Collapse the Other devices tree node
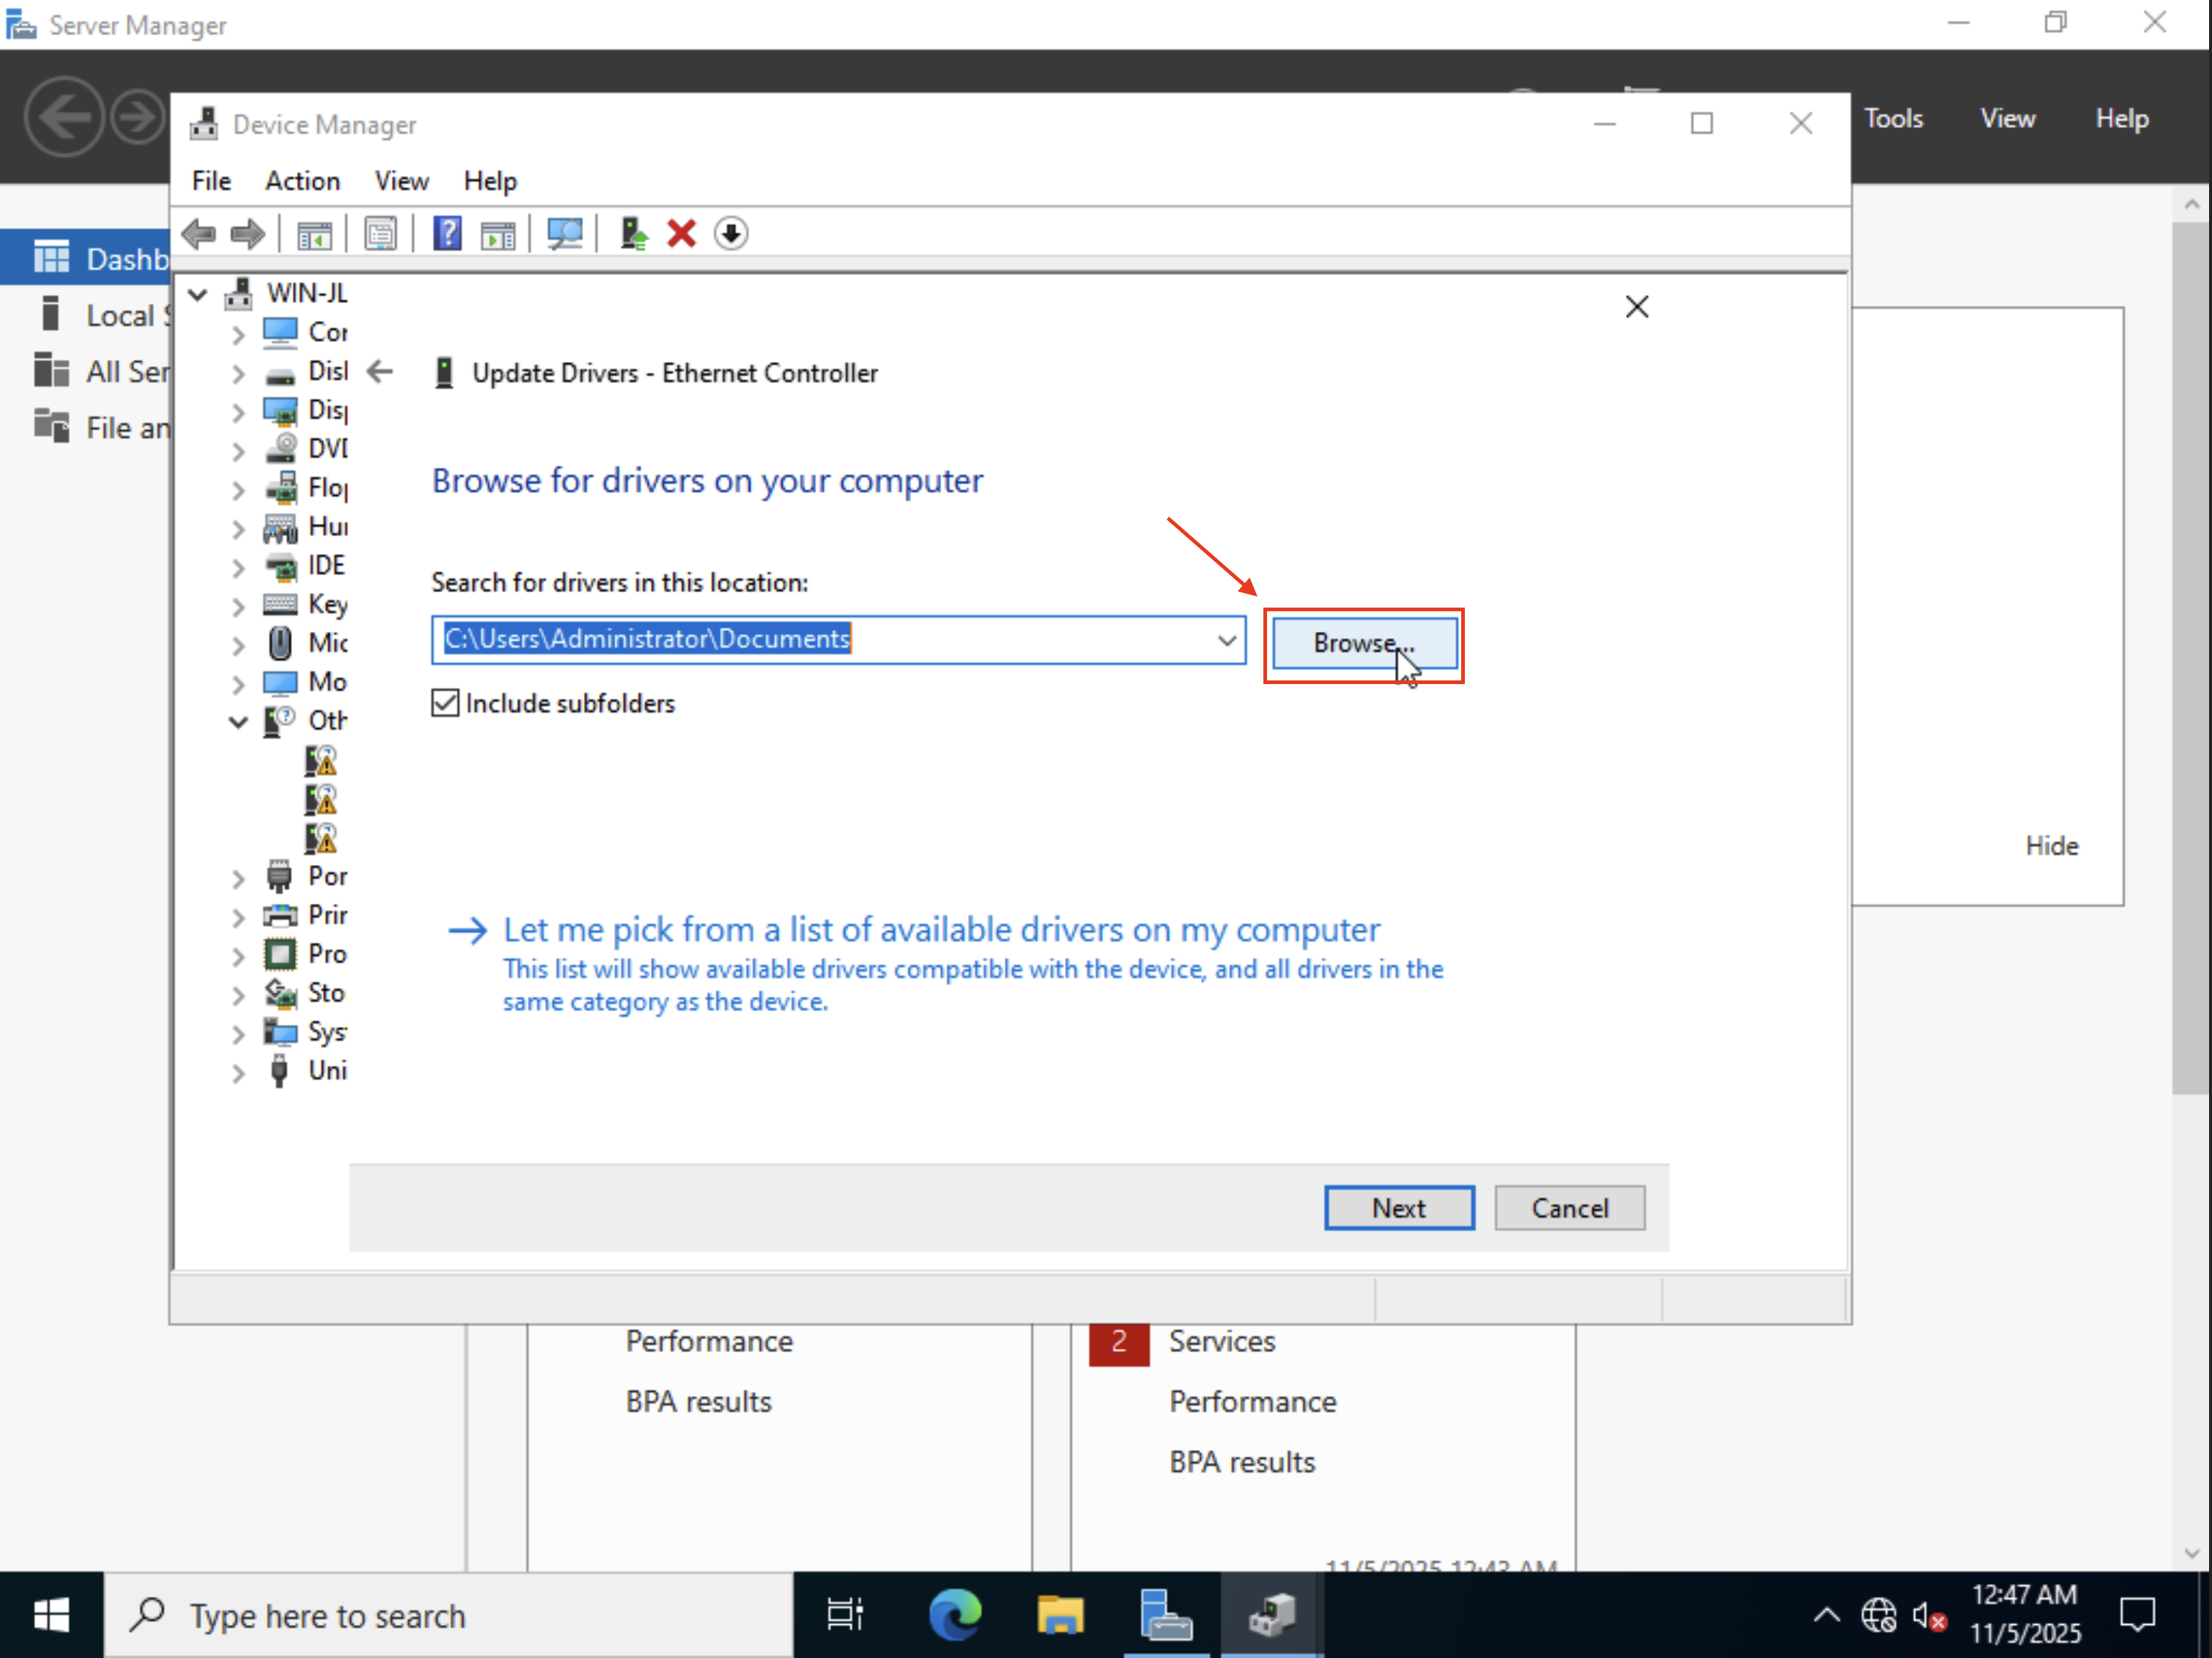The height and width of the screenshot is (1658, 2212). (238, 721)
